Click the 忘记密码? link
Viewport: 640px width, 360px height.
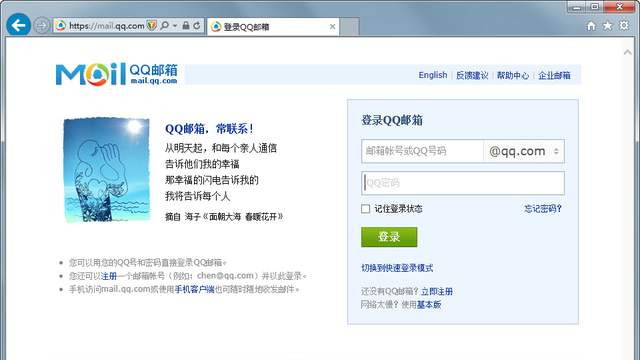click(x=543, y=209)
